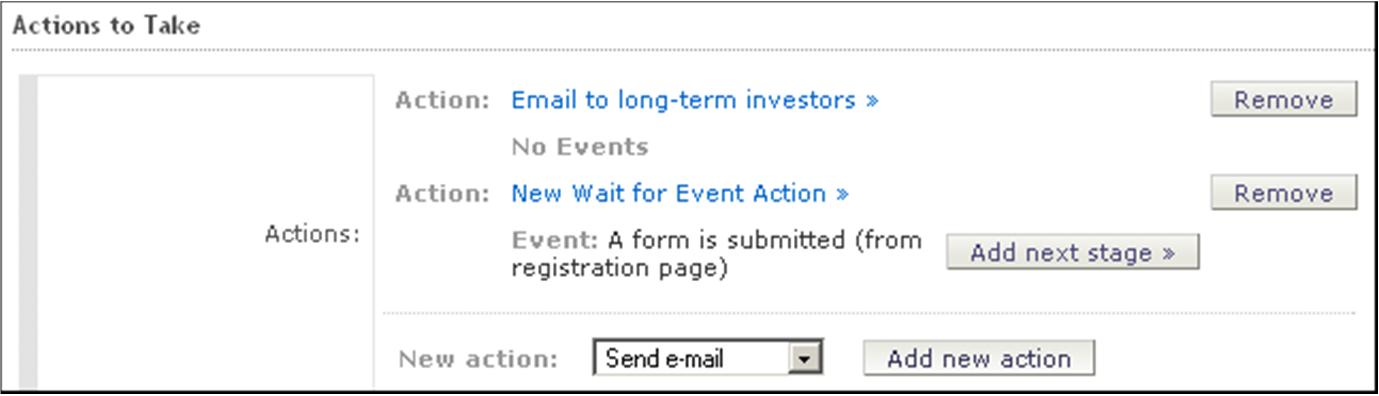Click the bold Event: label
1379x396 pixels.
click(555, 241)
